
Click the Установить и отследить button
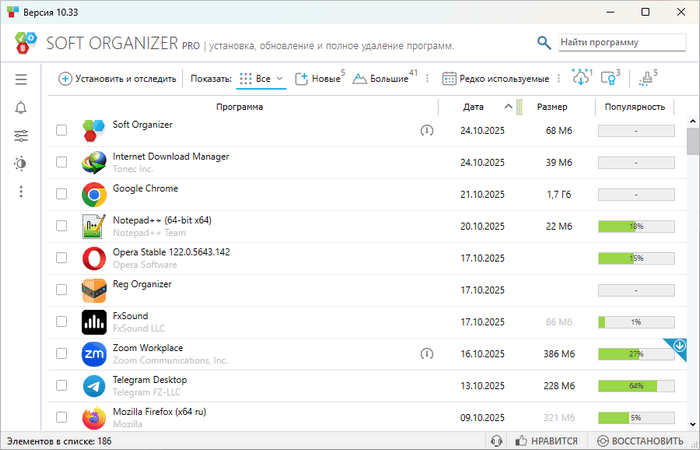point(117,79)
